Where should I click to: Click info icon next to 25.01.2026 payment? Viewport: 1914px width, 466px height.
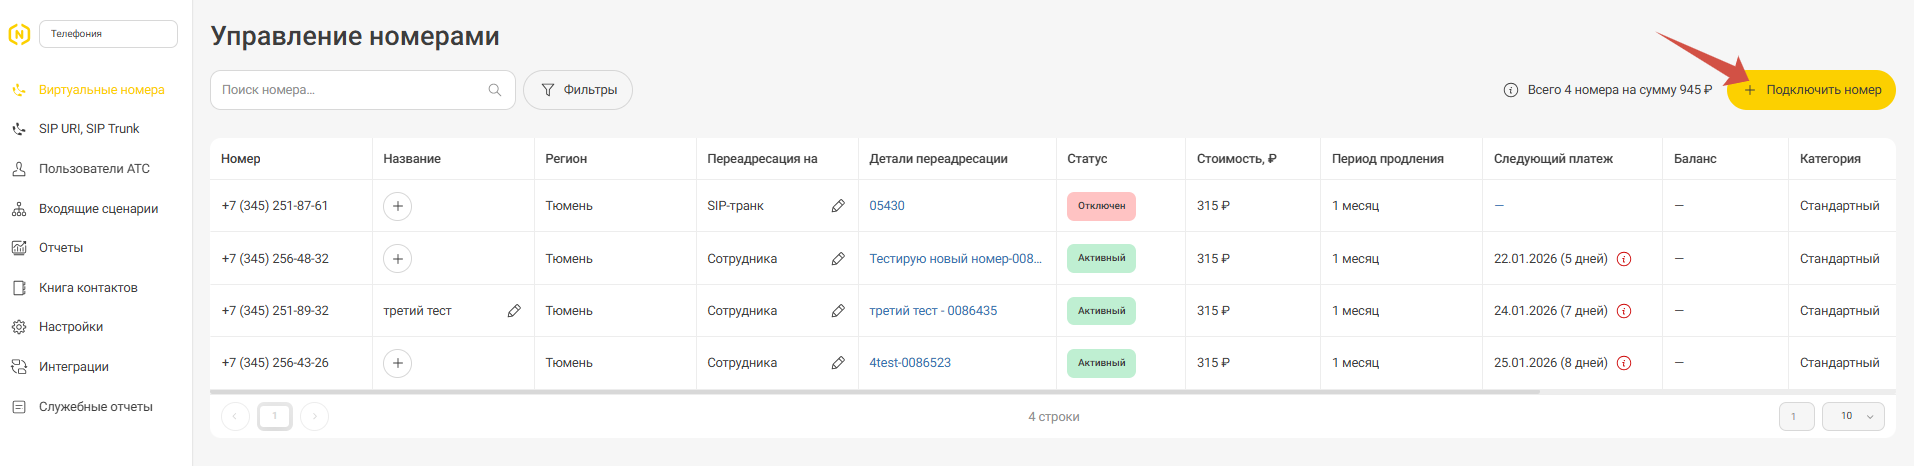coord(1624,363)
